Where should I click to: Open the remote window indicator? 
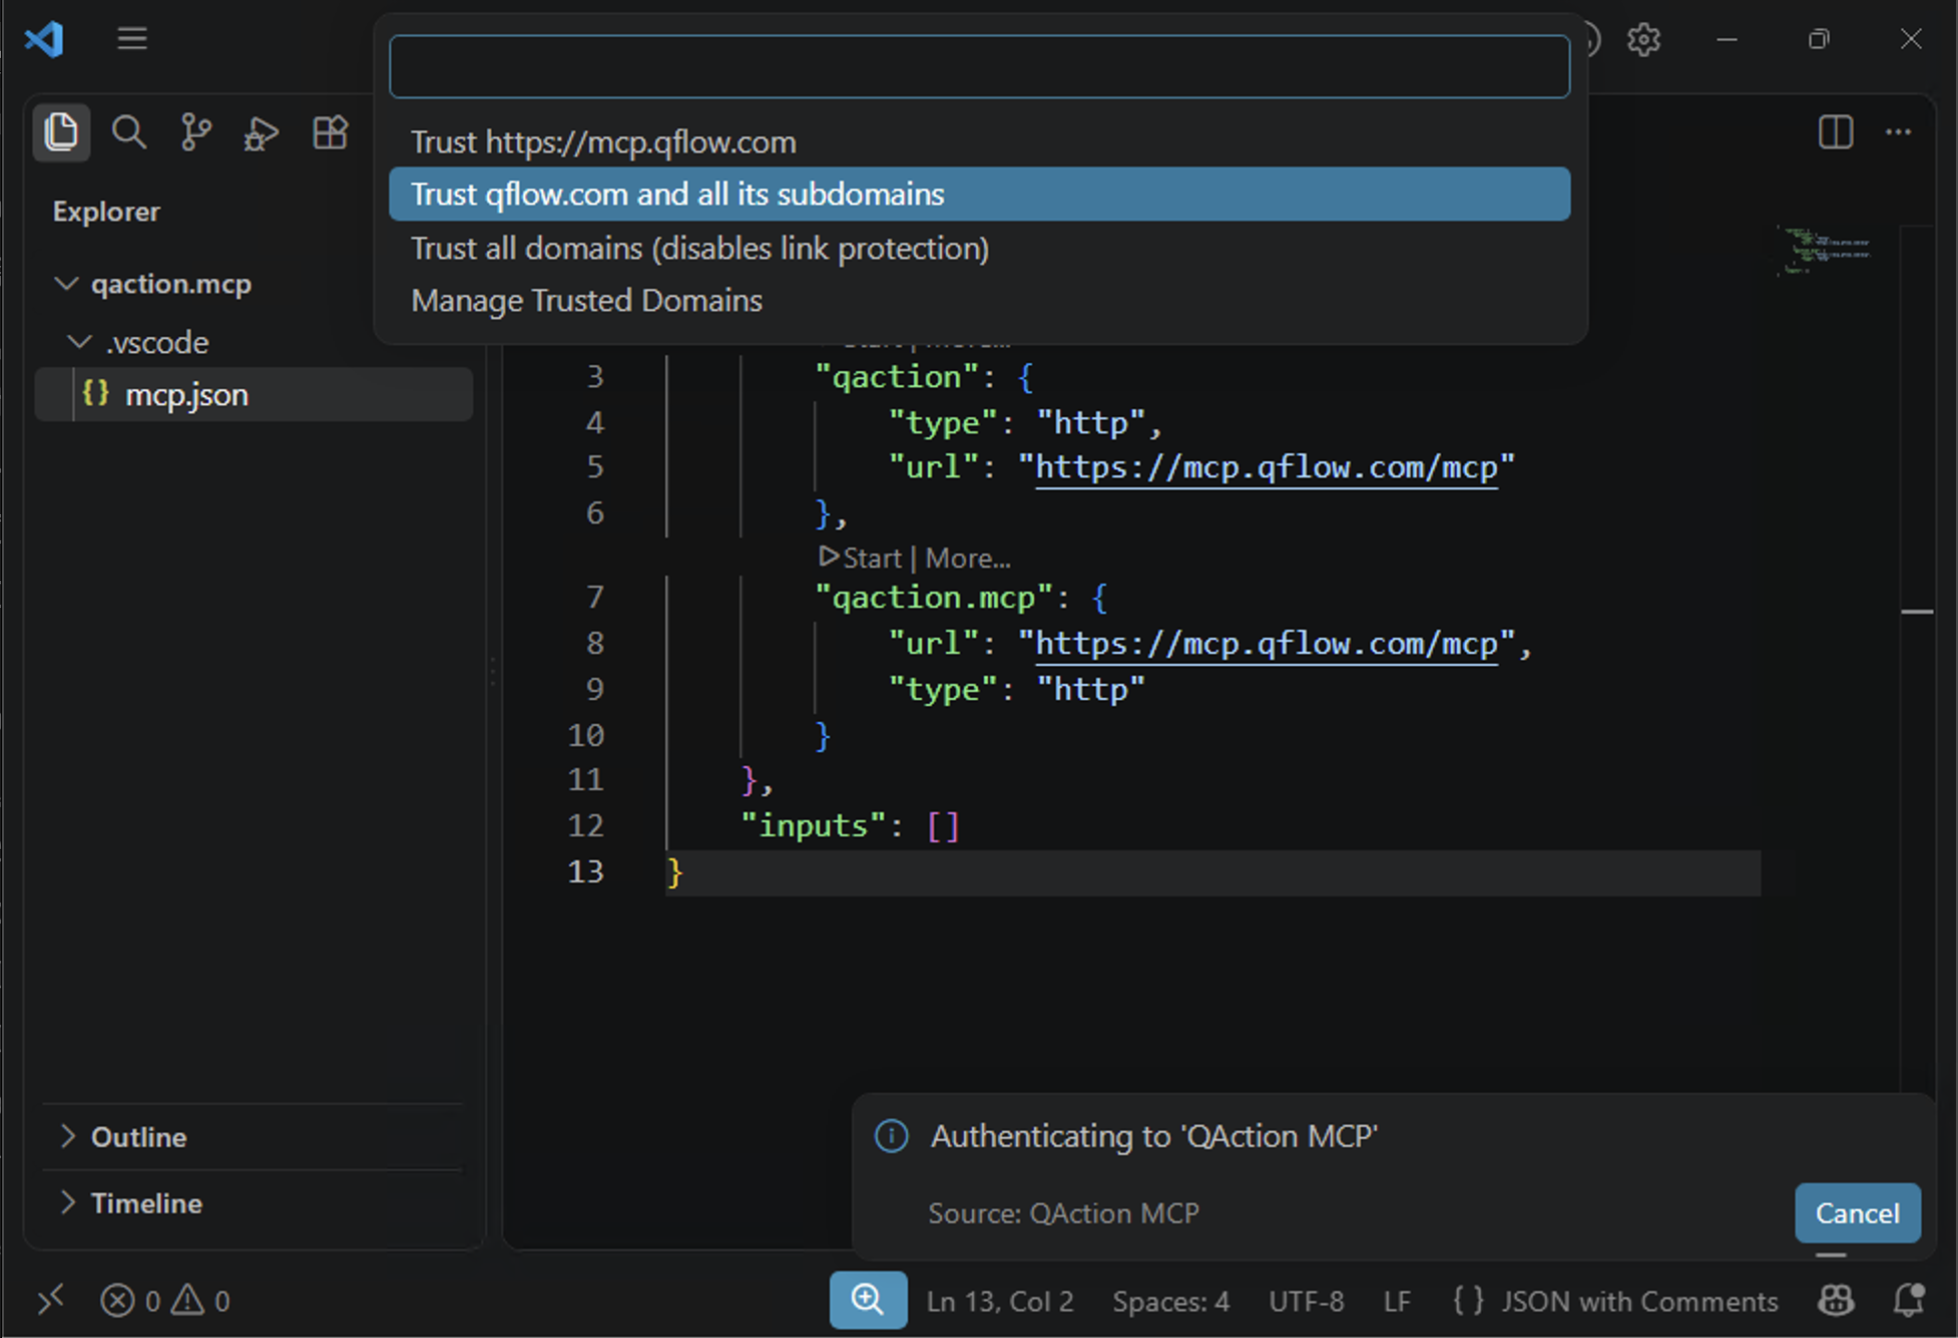[51, 1300]
